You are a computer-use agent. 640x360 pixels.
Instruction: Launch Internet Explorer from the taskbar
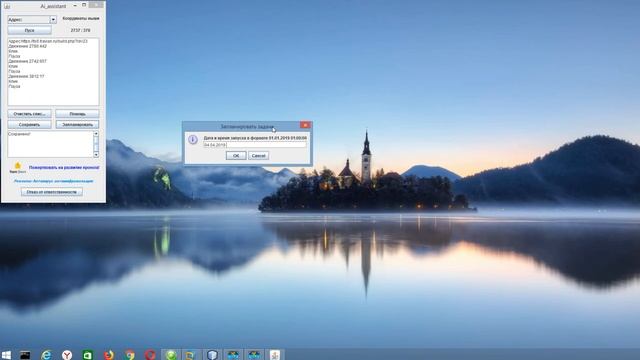[46, 355]
